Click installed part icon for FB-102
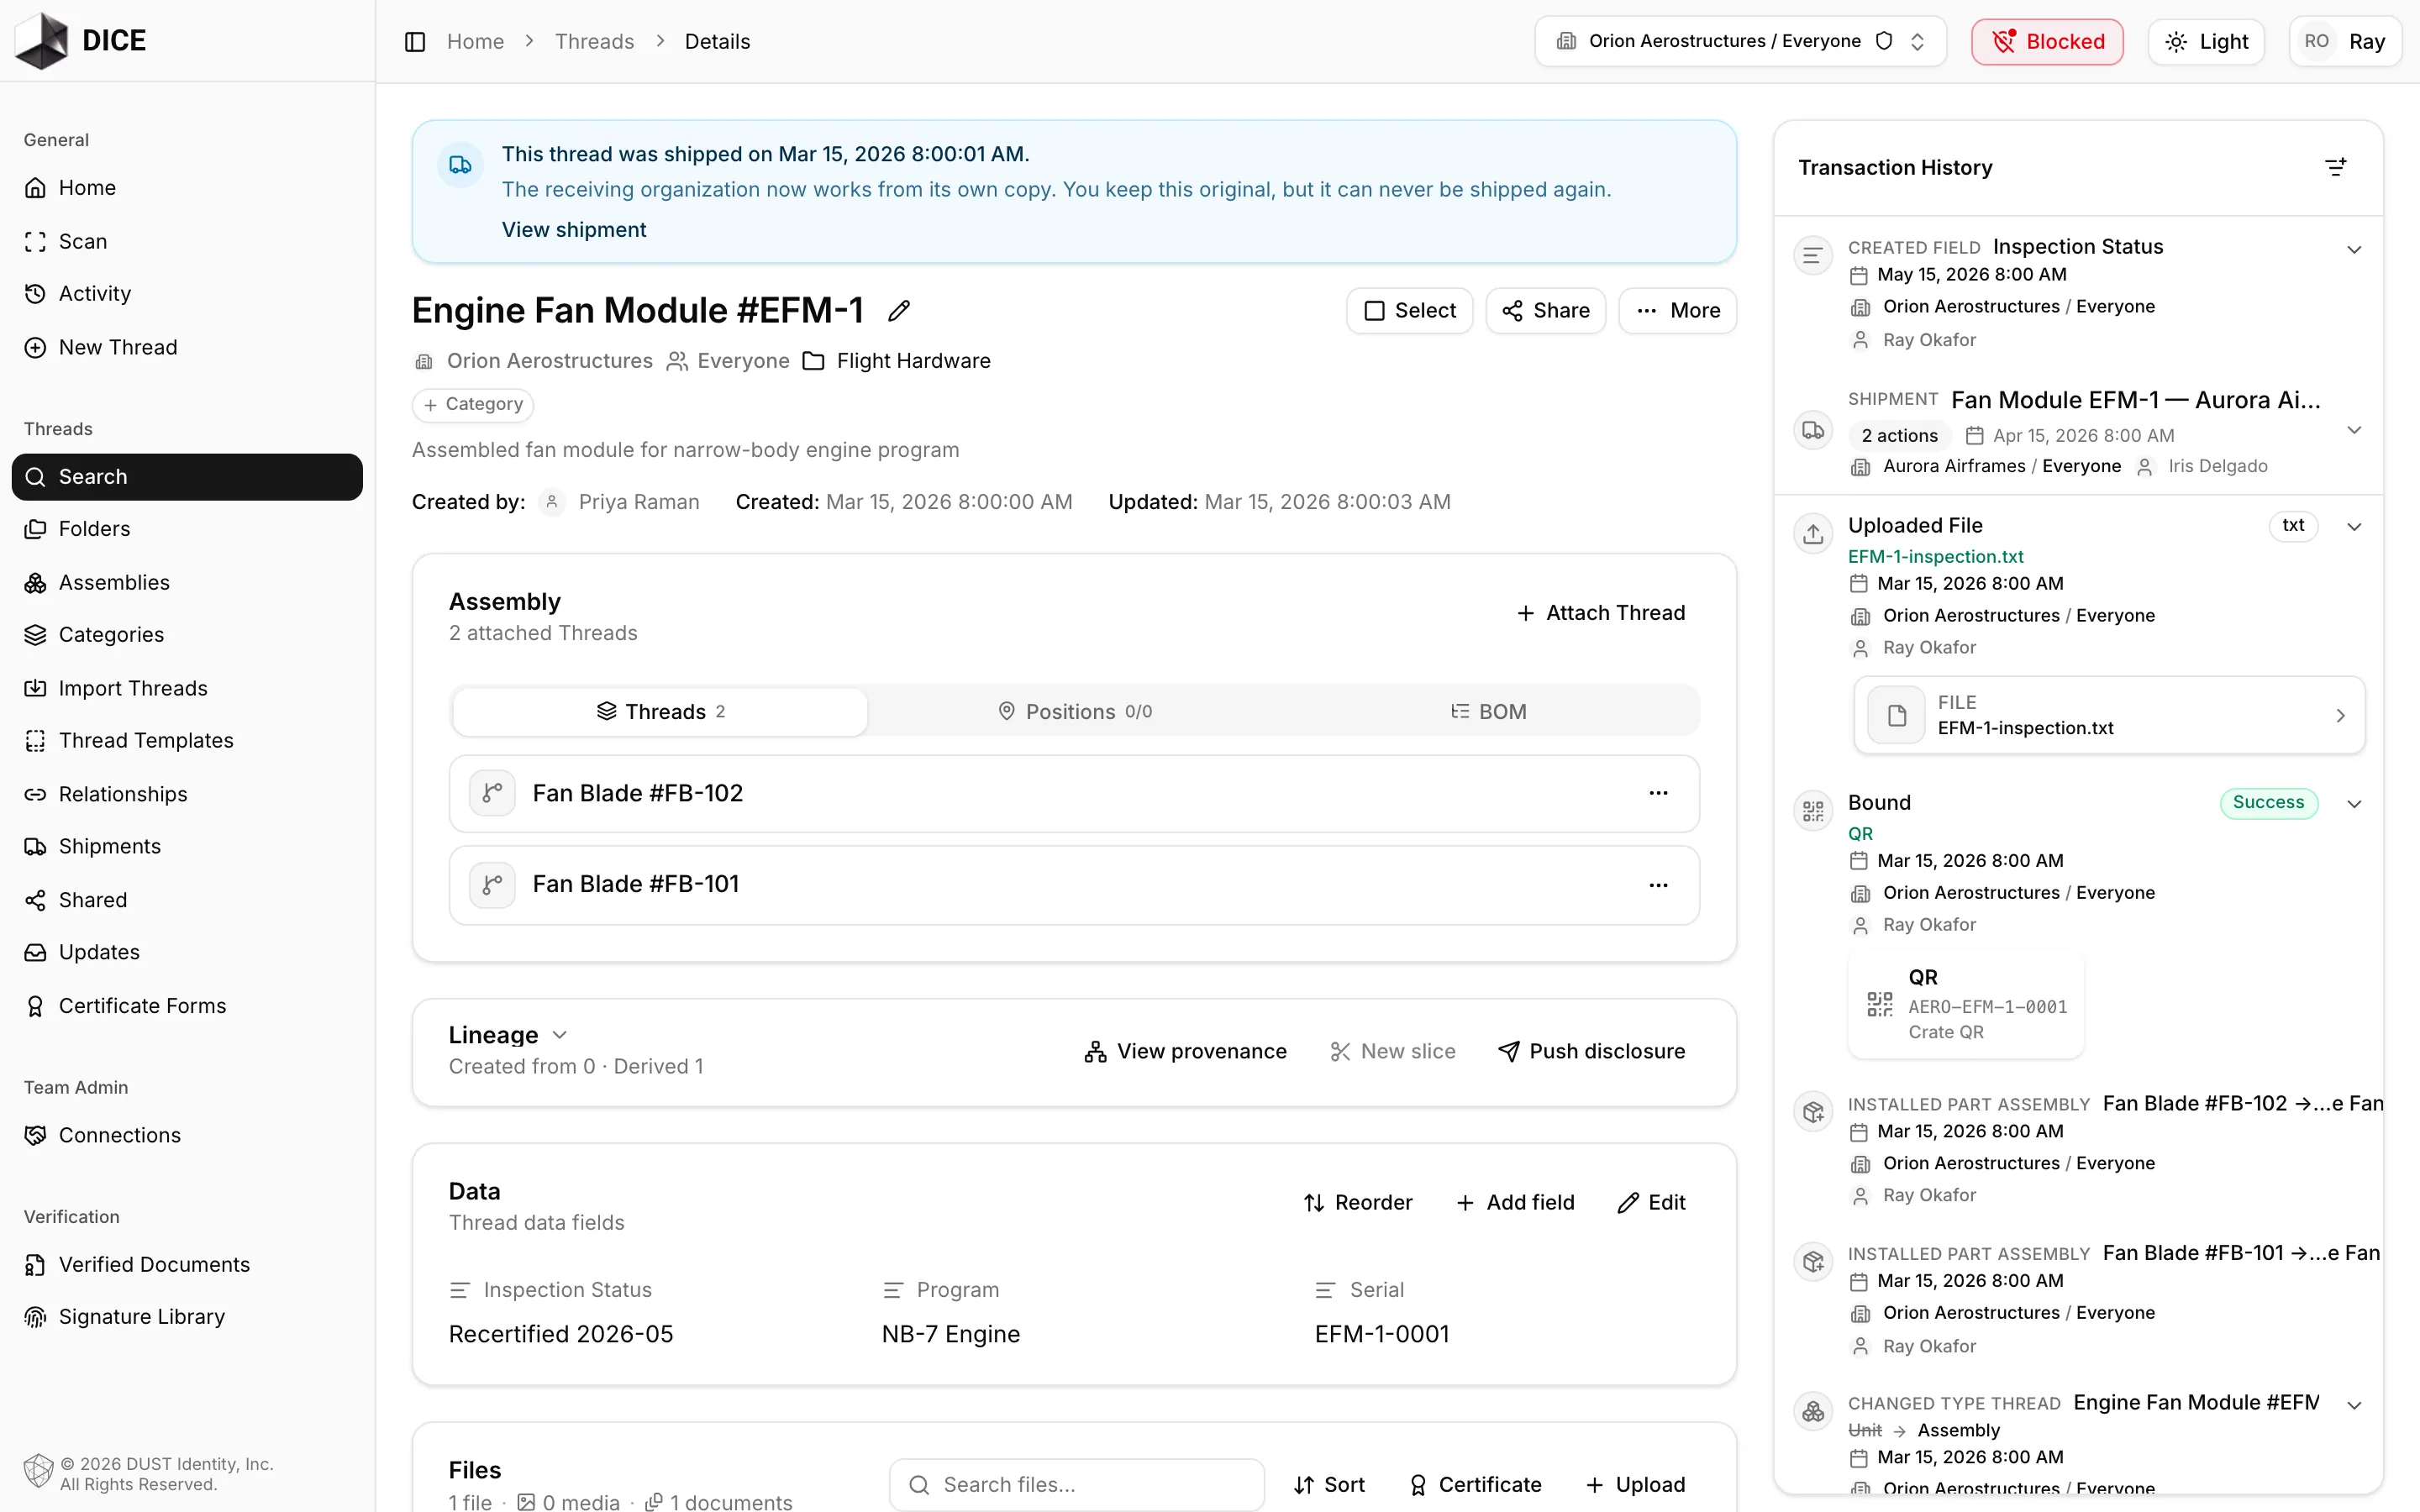Image resolution: width=2420 pixels, height=1512 pixels. click(1813, 1112)
